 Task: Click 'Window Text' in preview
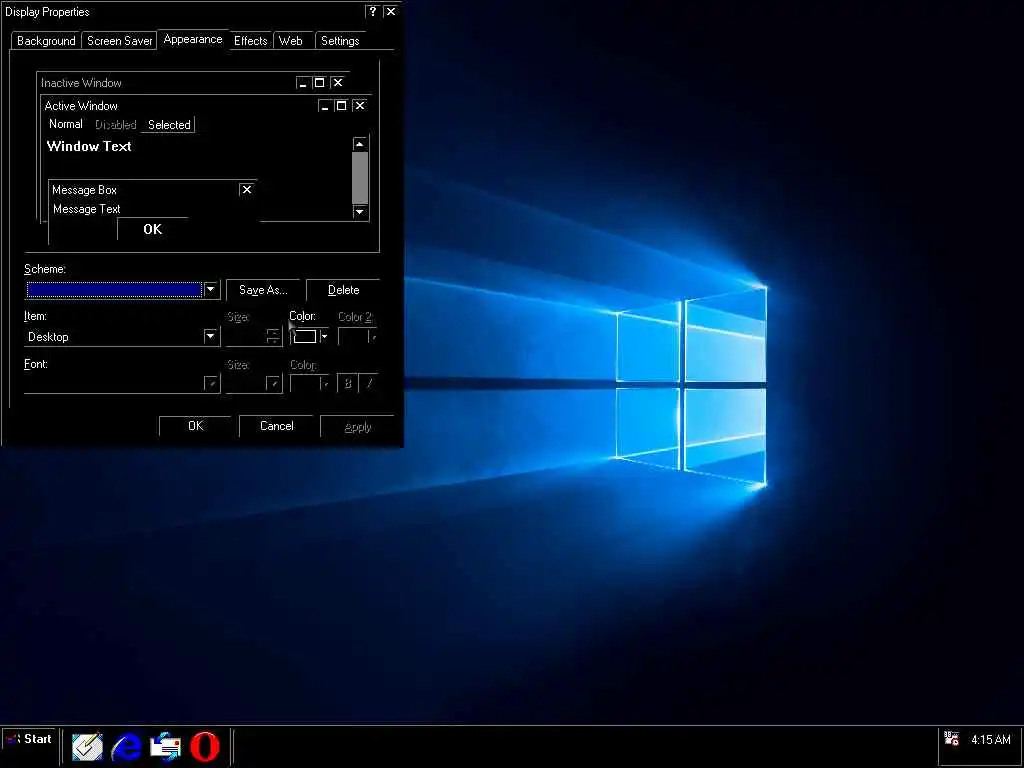coord(89,146)
